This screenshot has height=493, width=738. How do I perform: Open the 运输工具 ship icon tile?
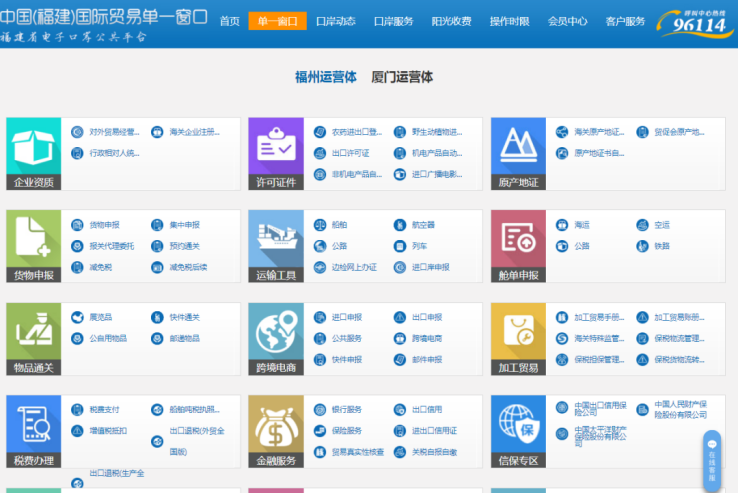click(275, 245)
